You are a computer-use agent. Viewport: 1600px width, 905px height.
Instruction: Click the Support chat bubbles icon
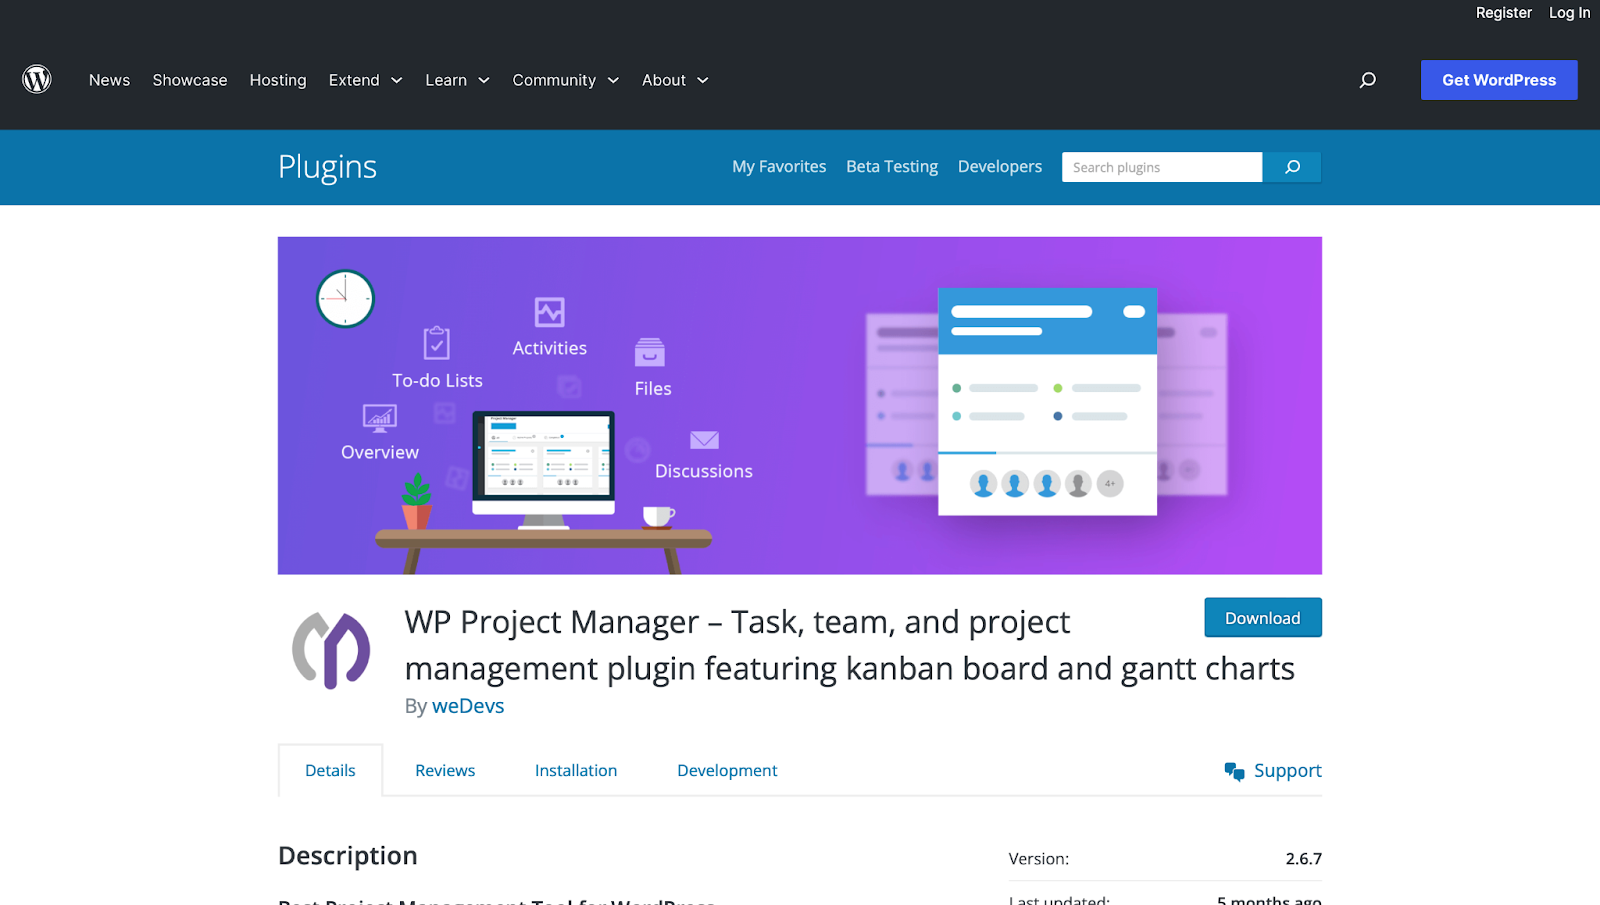(x=1235, y=771)
